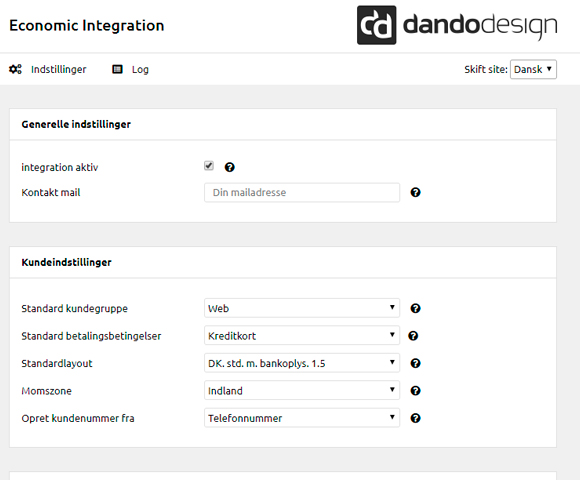The width and height of the screenshot is (580, 480).
Task: Click help icon beside Kontakt mail field
Action: pyautogui.click(x=415, y=192)
